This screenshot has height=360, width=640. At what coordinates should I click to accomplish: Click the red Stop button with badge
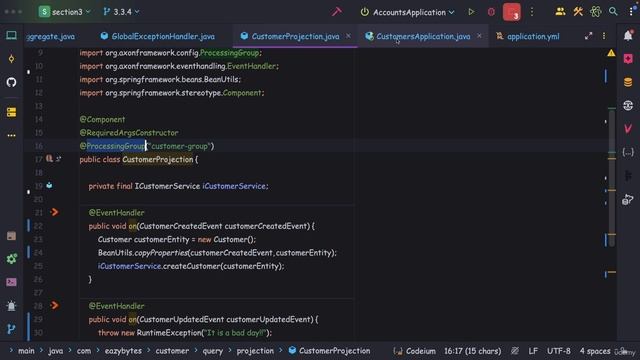[511, 12]
